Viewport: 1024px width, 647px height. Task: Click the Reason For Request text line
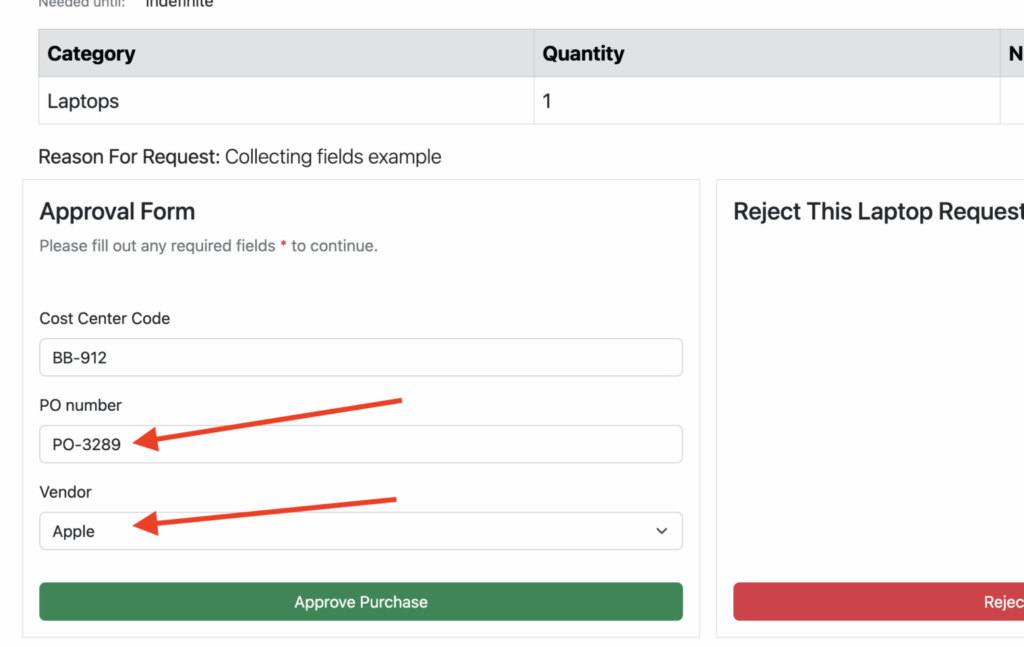pos(240,157)
